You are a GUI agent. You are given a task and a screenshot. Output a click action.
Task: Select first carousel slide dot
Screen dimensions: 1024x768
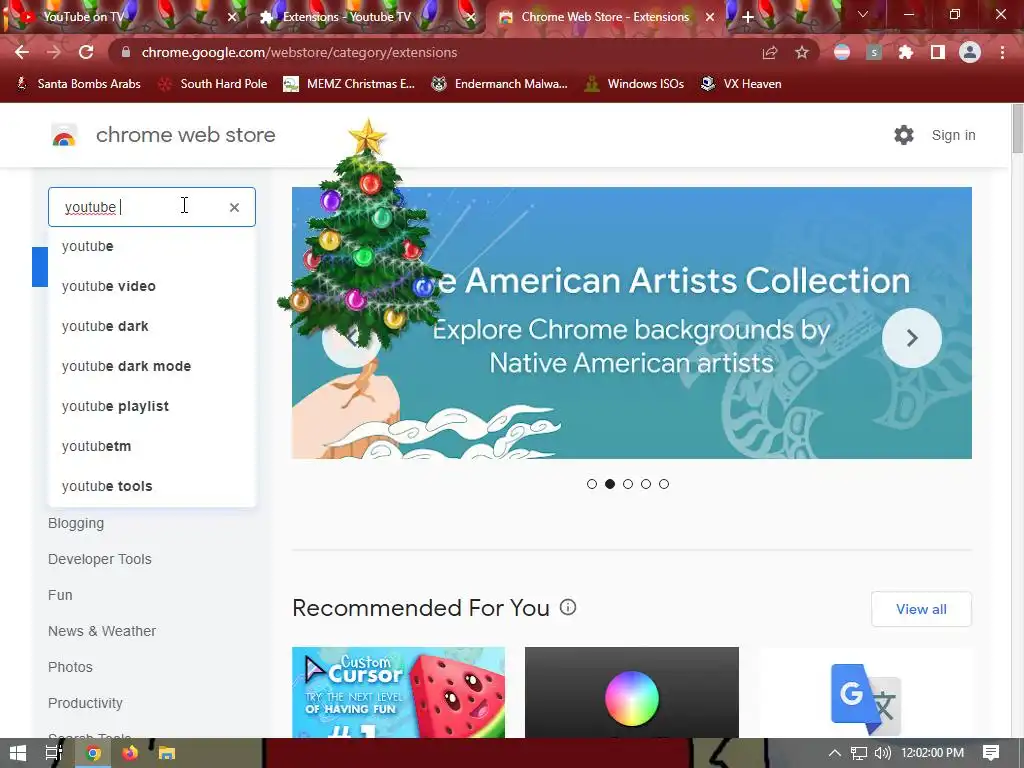click(x=592, y=484)
